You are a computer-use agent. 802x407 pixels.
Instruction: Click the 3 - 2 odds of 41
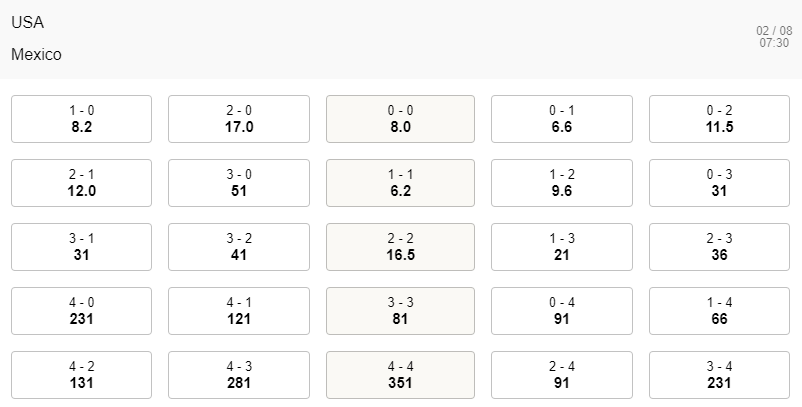tap(239, 247)
